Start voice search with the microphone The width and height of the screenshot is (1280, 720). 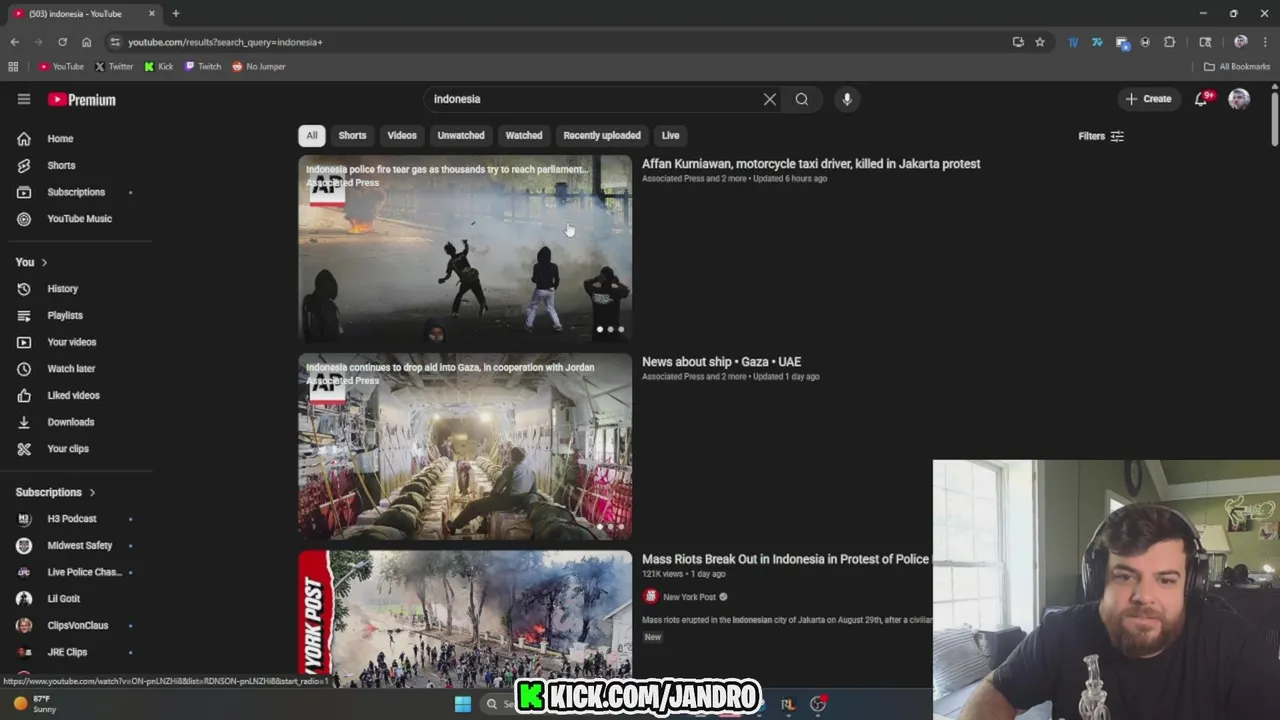click(847, 99)
